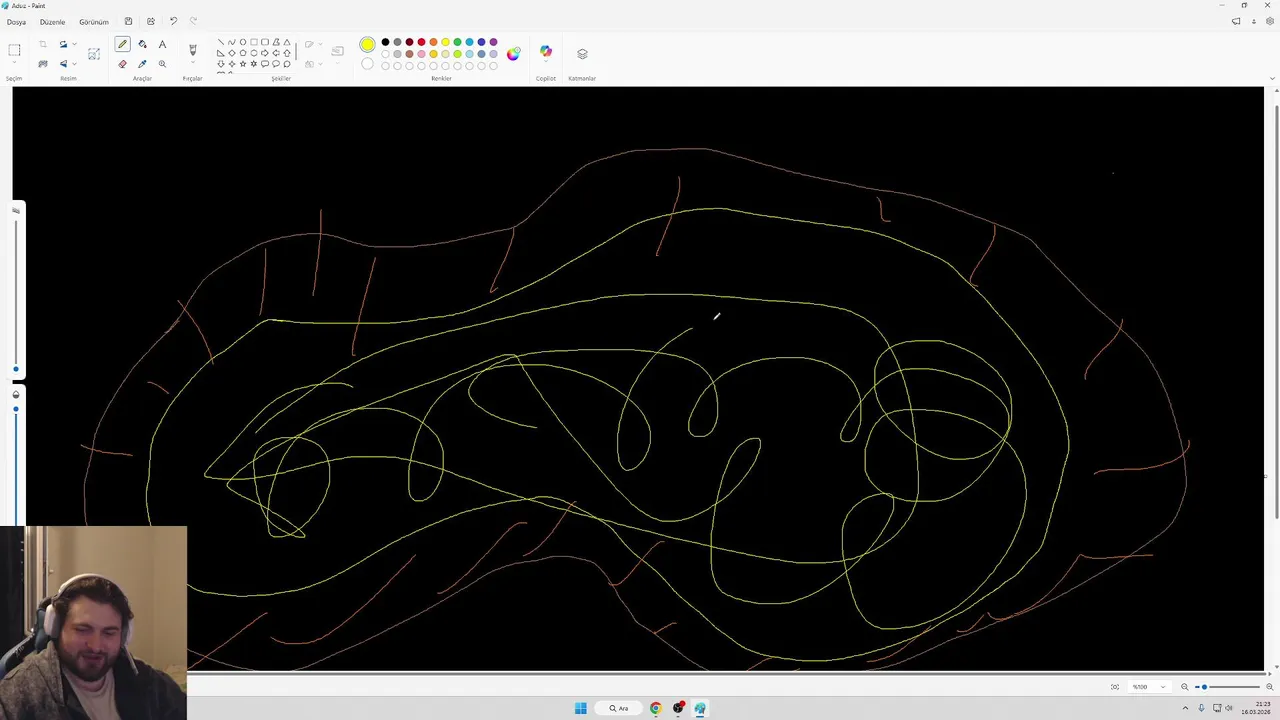The height and width of the screenshot is (720, 1280).
Task: Expand the Flip options arrow
Action: click(74, 64)
